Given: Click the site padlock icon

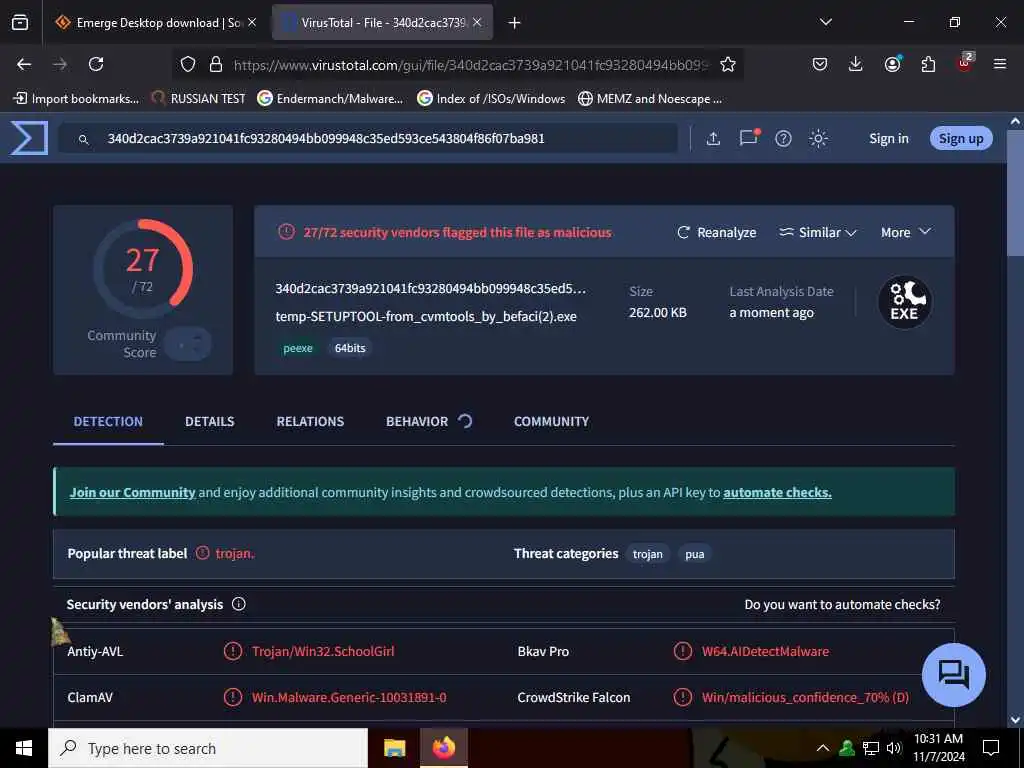Looking at the screenshot, I should tap(216, 64).
